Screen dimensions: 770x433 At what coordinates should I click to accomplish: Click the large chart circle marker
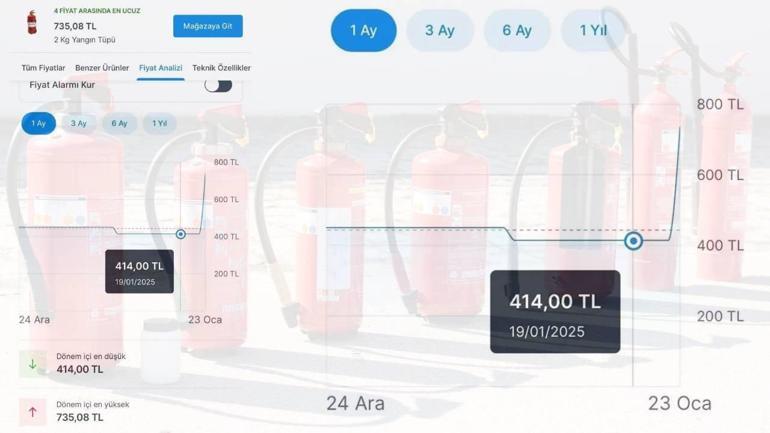(x=633, y=241)
